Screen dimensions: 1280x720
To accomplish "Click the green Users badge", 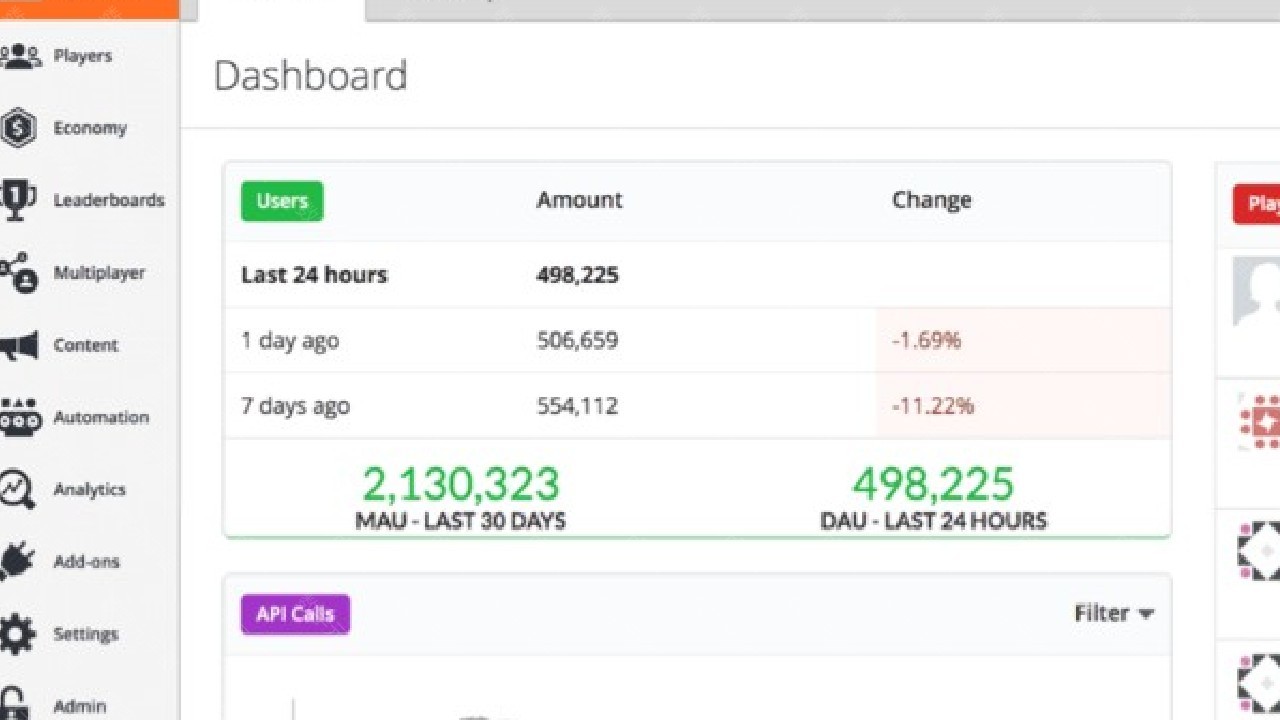I will (x=282, y=201).
